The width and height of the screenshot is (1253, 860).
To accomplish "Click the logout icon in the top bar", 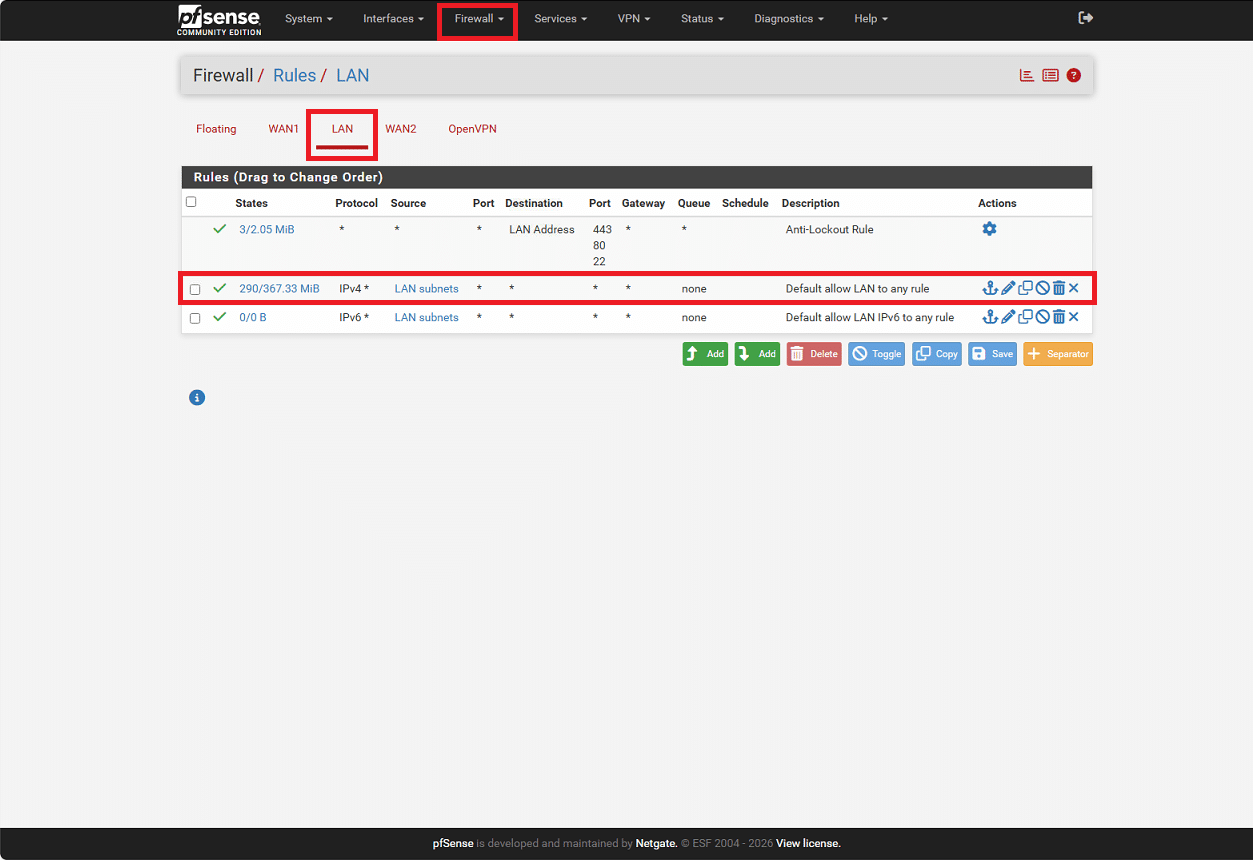I will click(x=1085, y=18).
